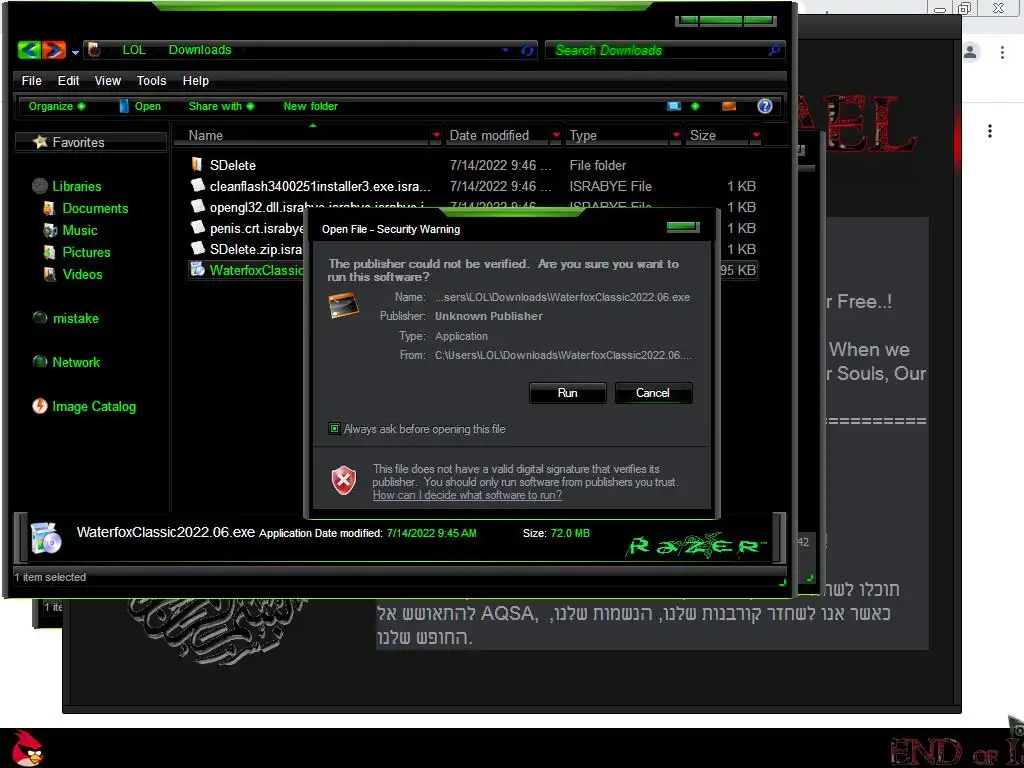Image resolution: width=1024 pixels, height=768 pixels.
Task: Select the cleanflash3400251installer3.exe file
Action: 320,186
